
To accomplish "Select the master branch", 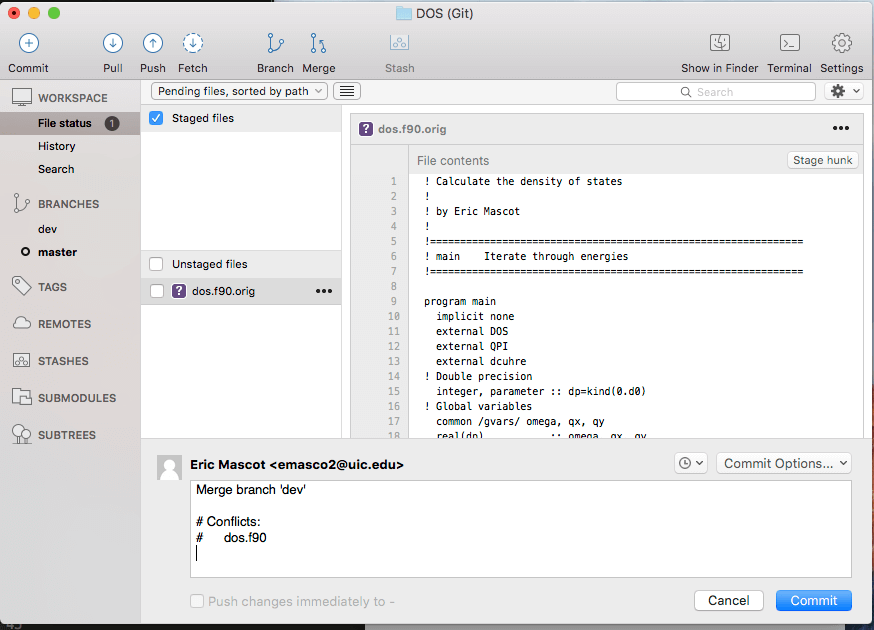I will coord(57,252).
